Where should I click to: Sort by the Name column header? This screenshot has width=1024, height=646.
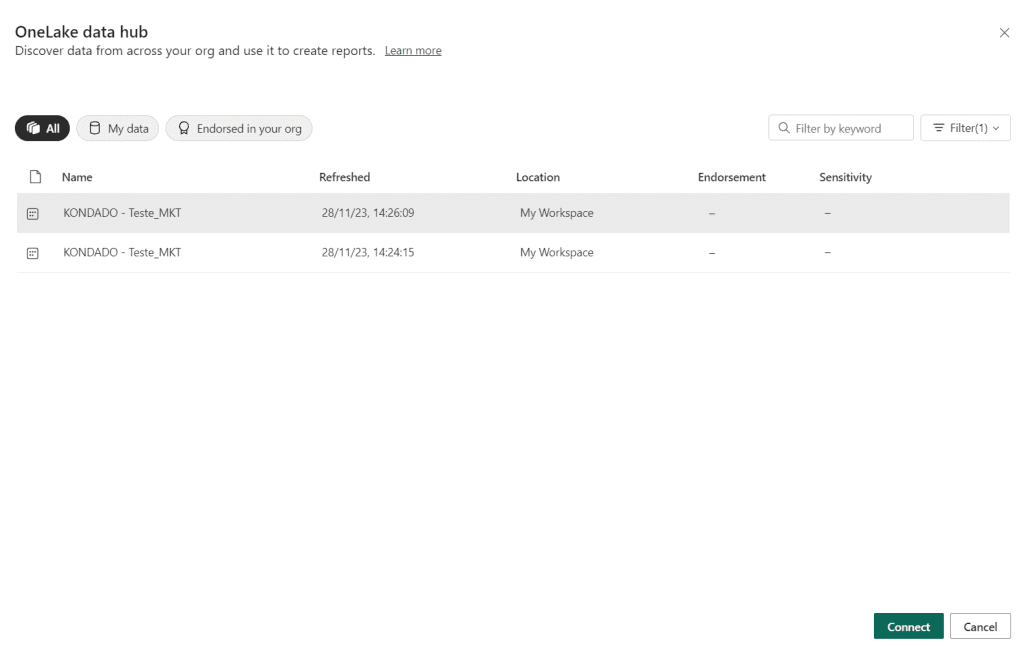pyautogui.click(x=77, y=177)
